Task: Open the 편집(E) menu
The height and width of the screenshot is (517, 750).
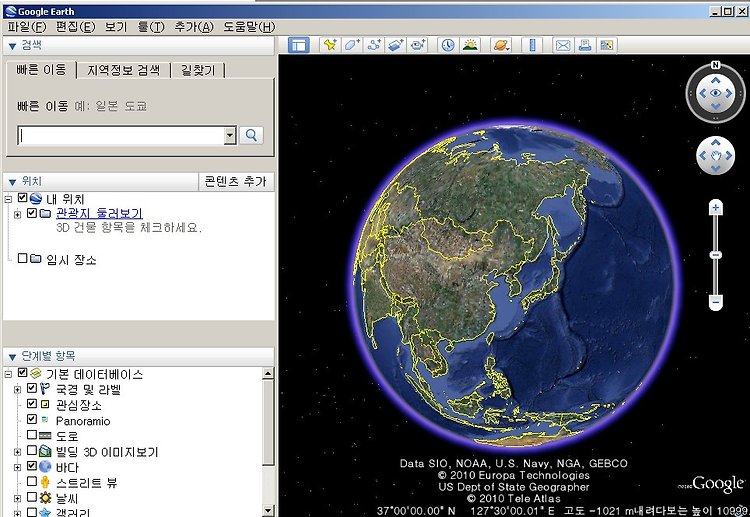Action: [76, 27]
